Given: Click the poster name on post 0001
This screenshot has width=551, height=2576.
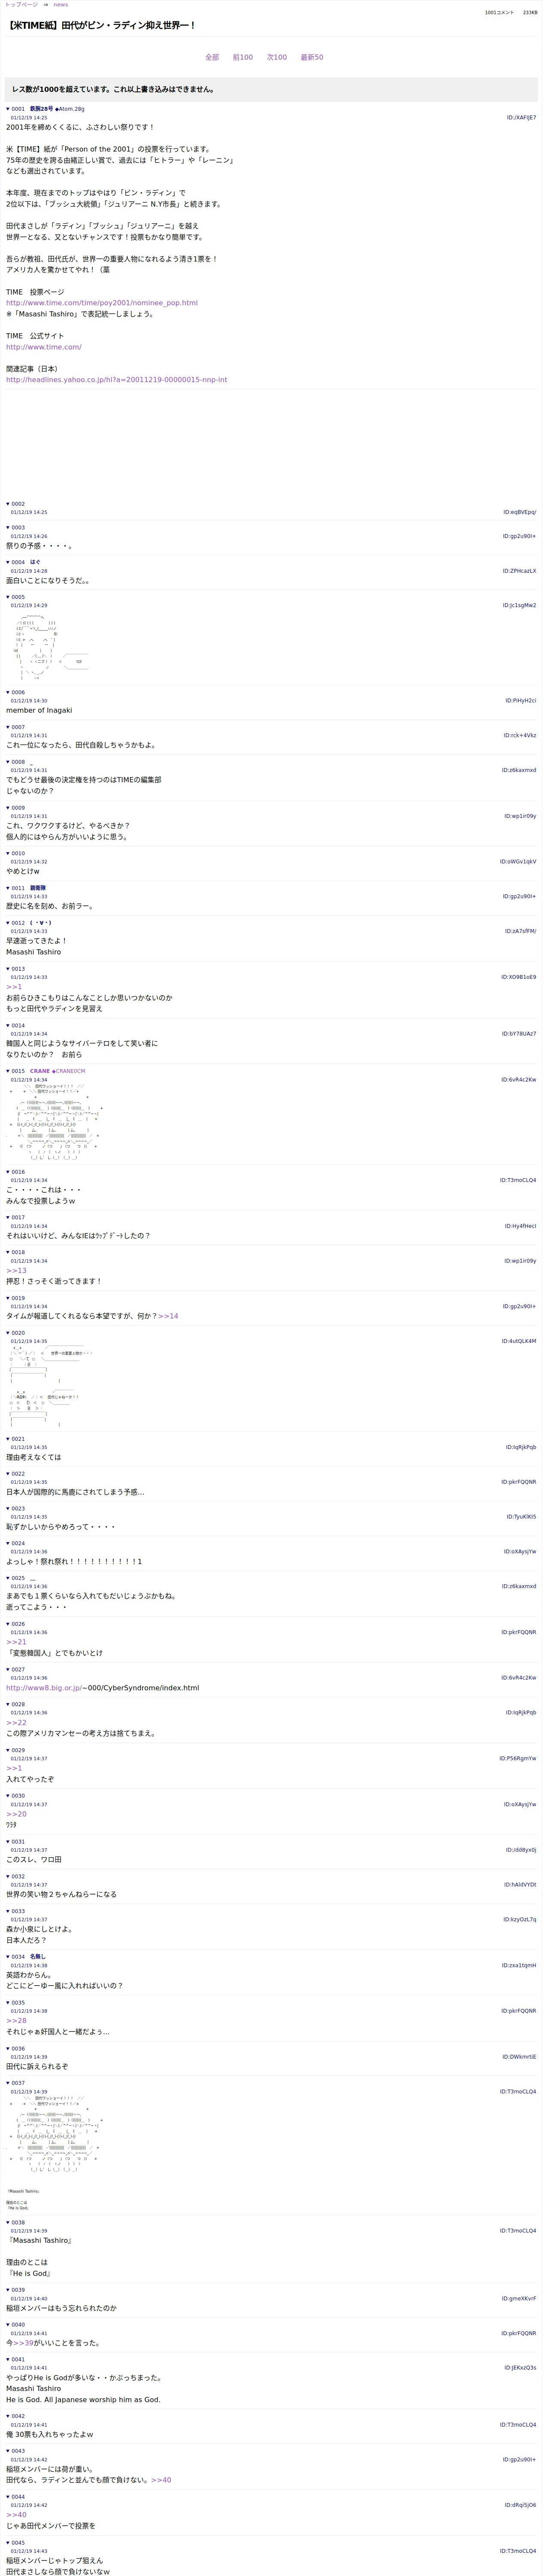Looking at the screenshot, I should (43, 109).
